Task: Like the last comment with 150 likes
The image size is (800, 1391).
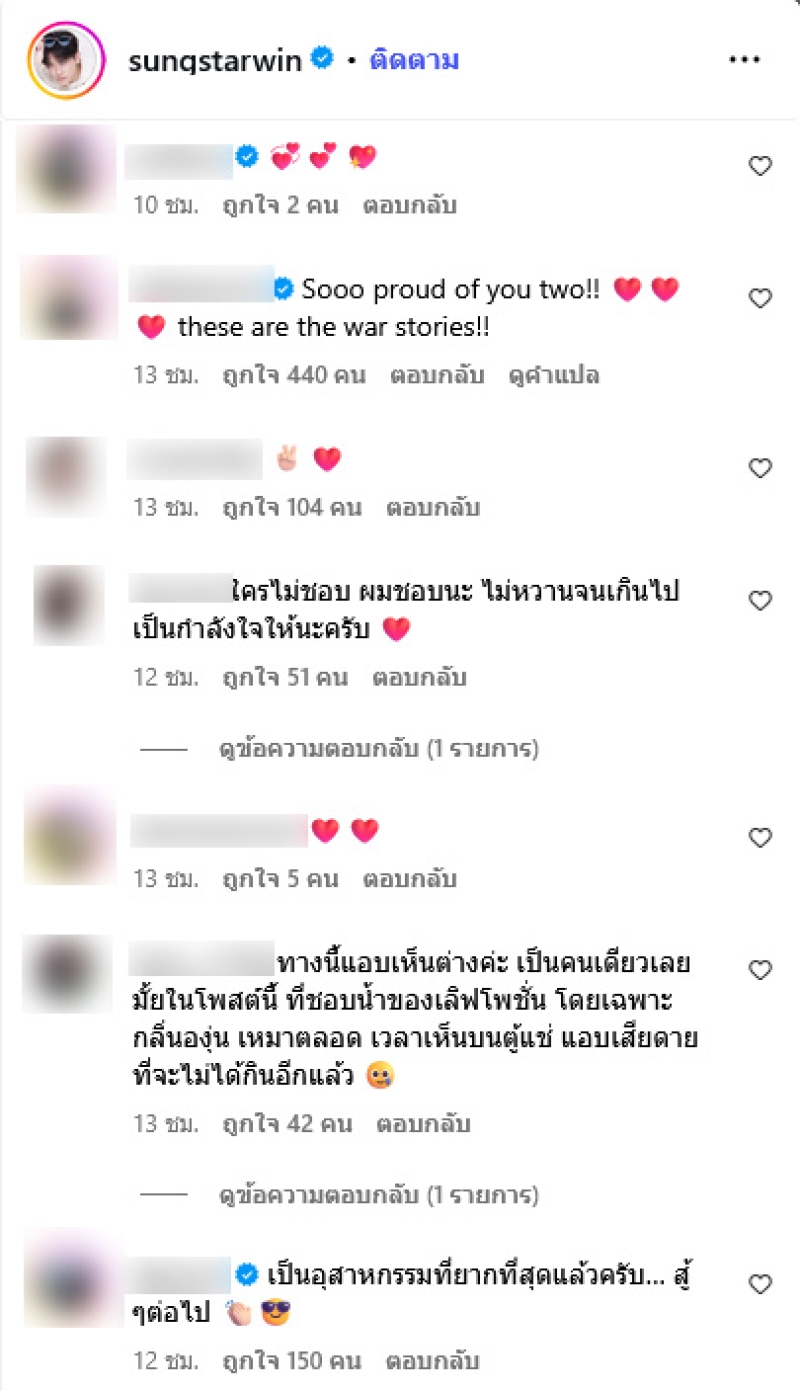Action: point(761,1284)
